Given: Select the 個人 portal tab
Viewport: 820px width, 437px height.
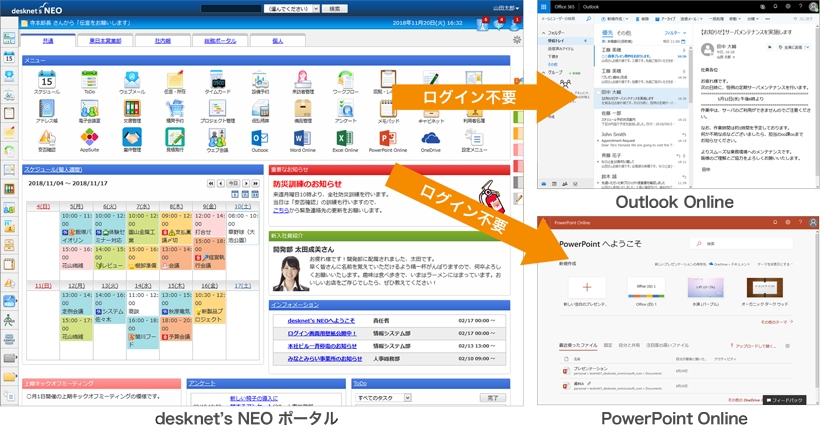Looking at the screenshot, I should (x=278, y=41).
